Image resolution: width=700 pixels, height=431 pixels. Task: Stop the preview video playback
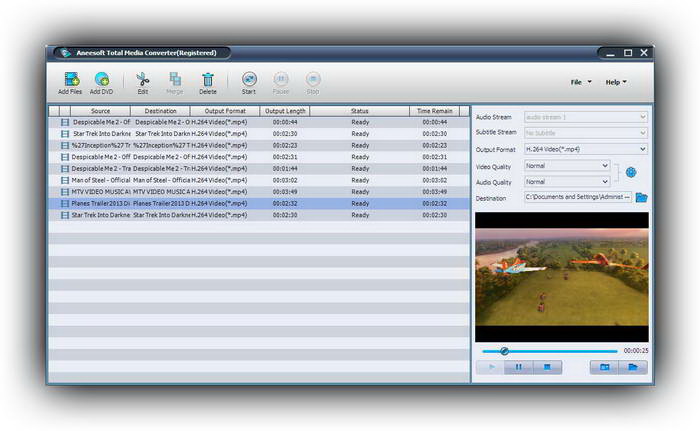click(547, 367)
